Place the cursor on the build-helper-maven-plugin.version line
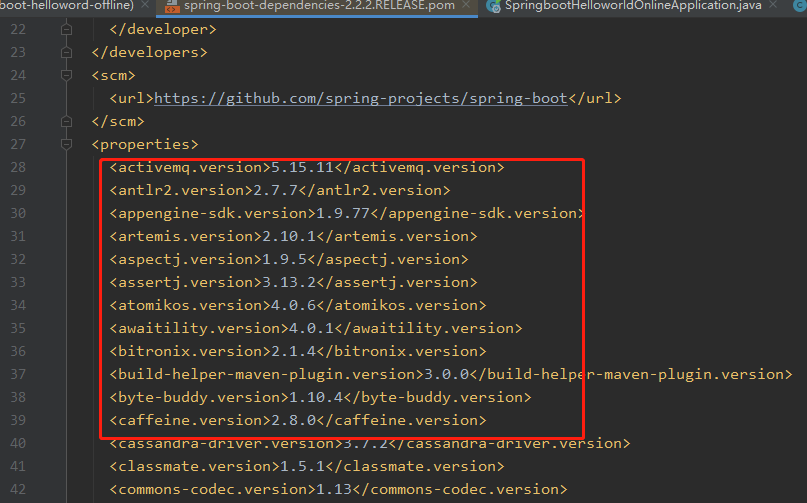The image size is (807, 503). pyautogui.click(x=451, y=374)
